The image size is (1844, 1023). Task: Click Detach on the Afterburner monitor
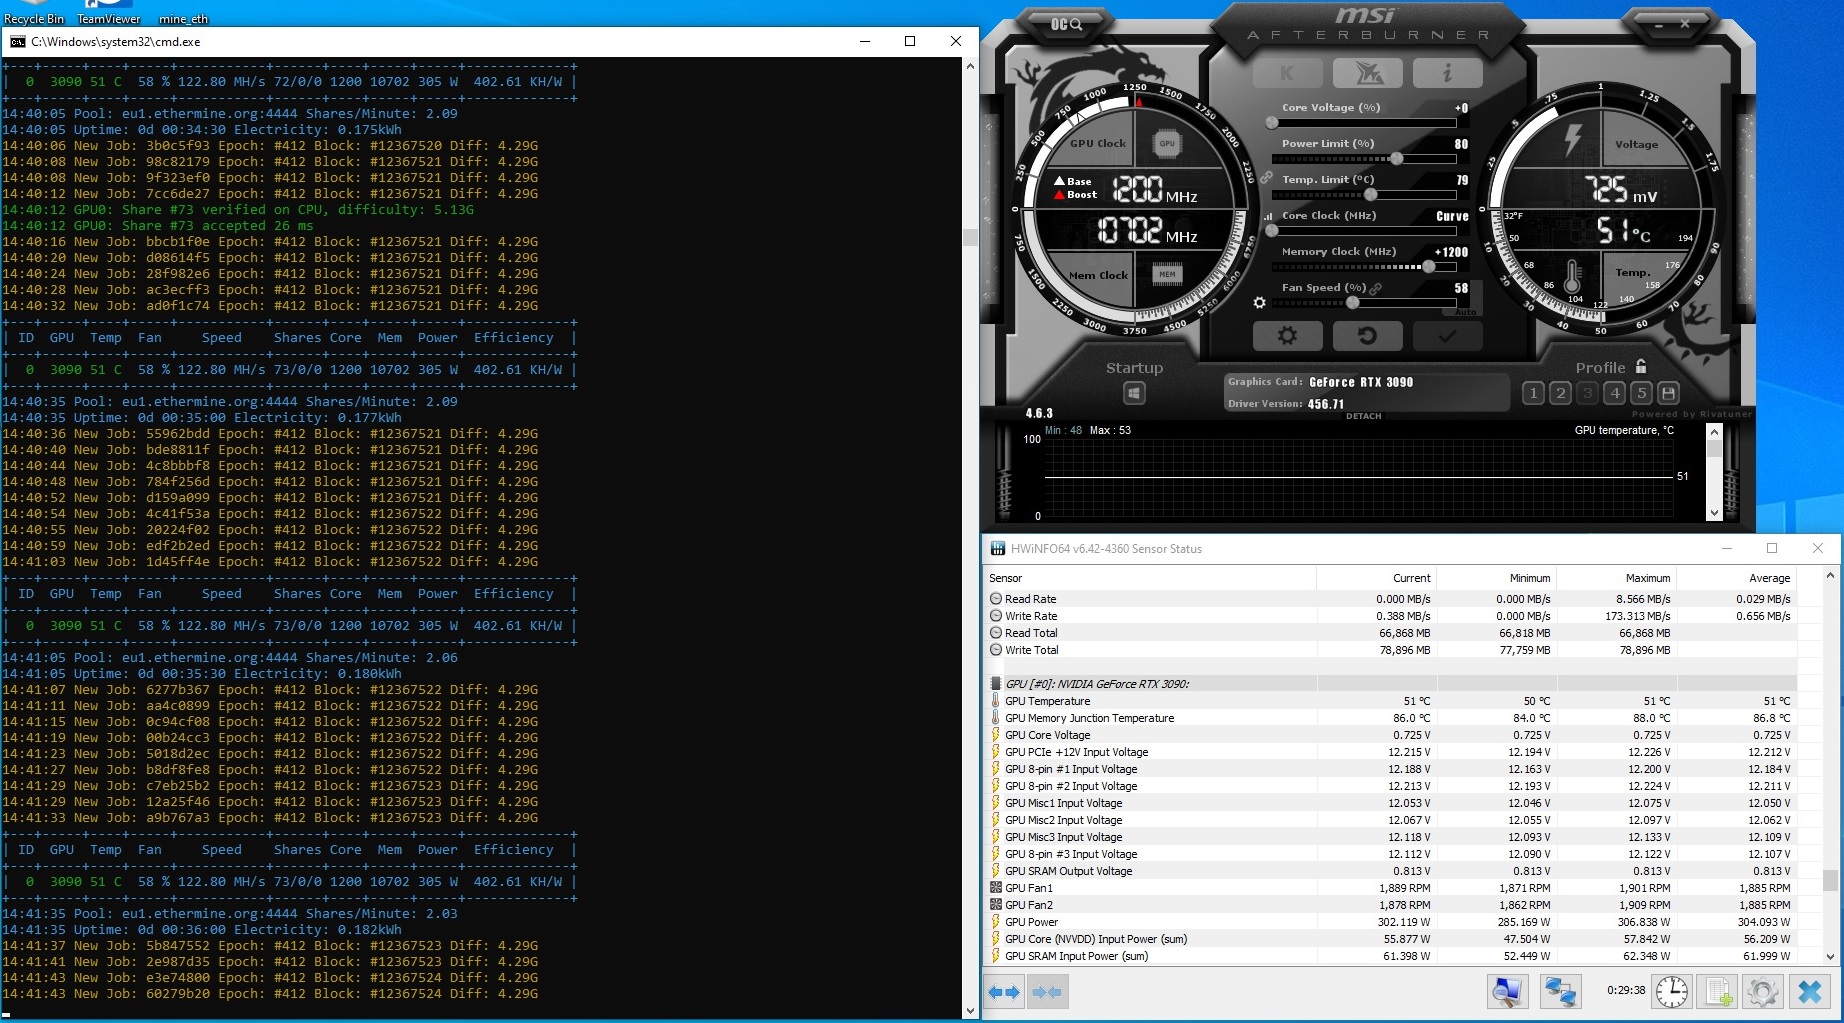point(1363,416)
